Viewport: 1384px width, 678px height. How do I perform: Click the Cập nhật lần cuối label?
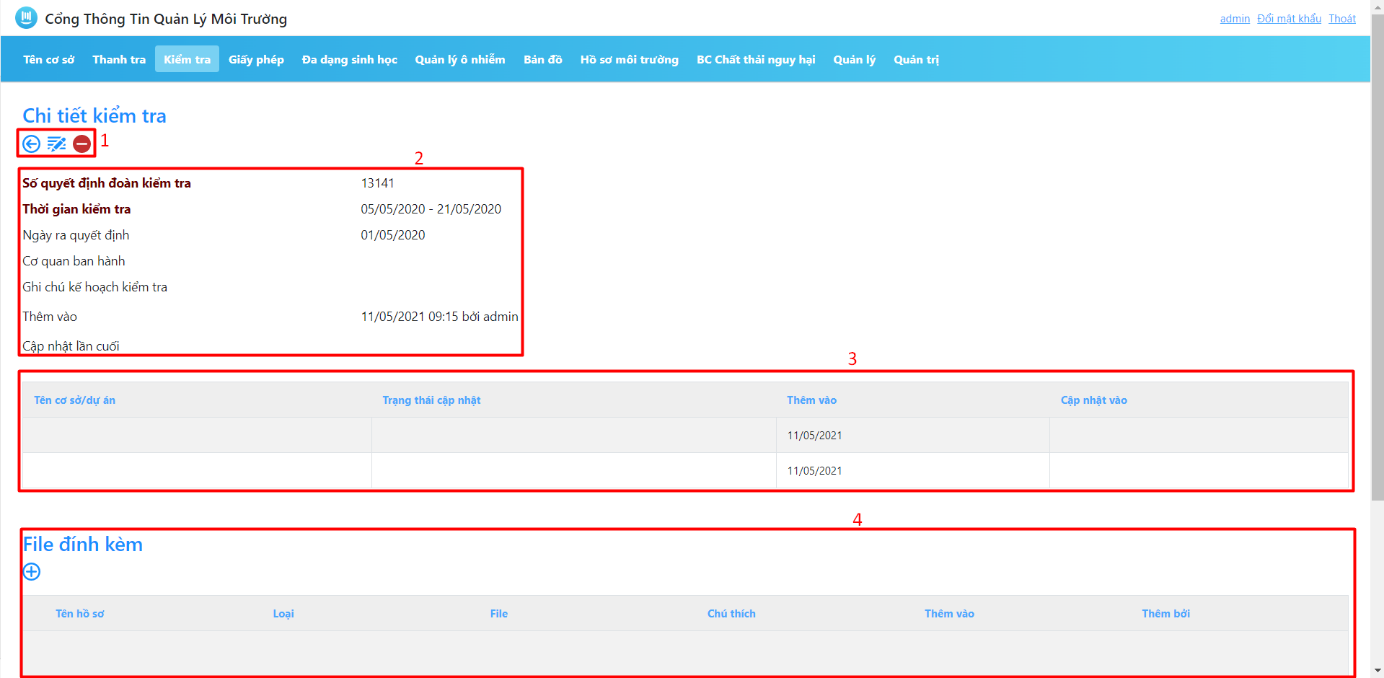coord(71,346)
